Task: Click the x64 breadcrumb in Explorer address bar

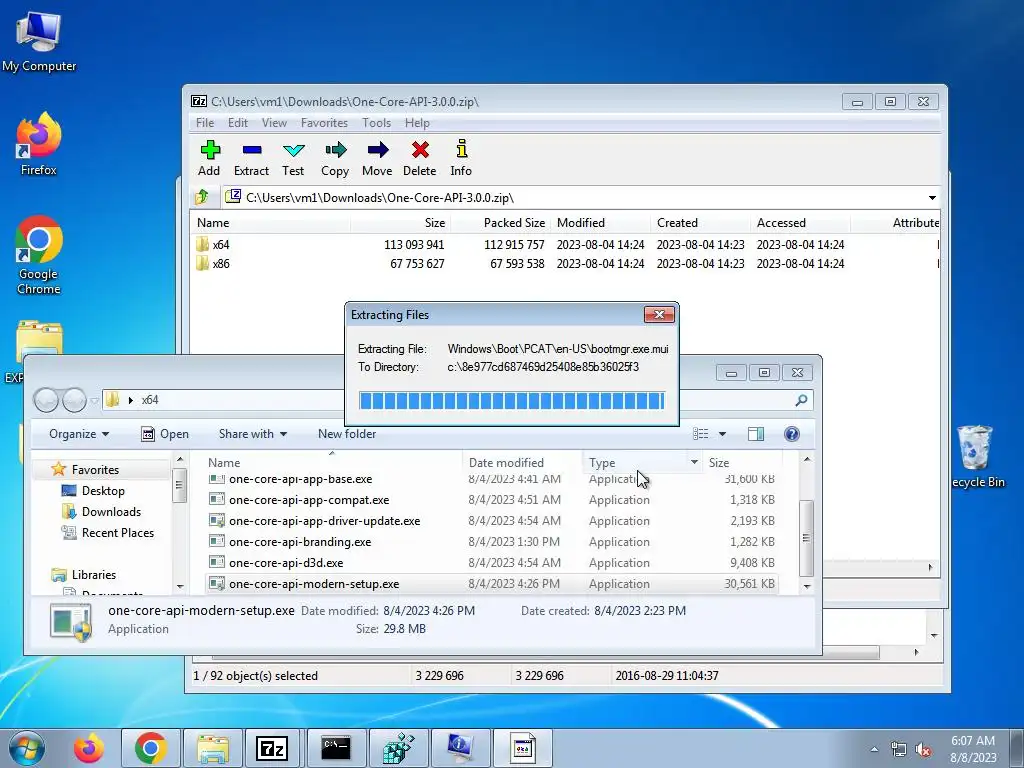Action: click(x=150, y=400)
